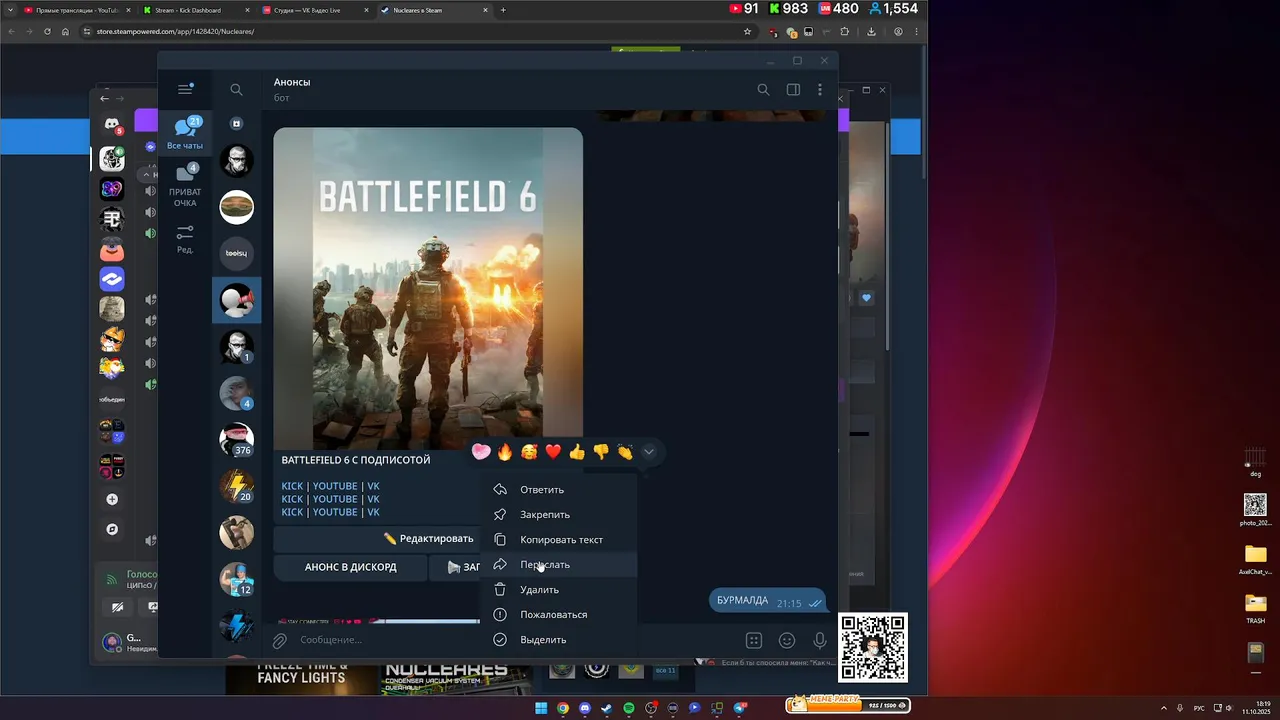
Task: Open the 'ПРИВАТ ОЧКА' folder
Action: pyautogui.click(x=185, y=185)
